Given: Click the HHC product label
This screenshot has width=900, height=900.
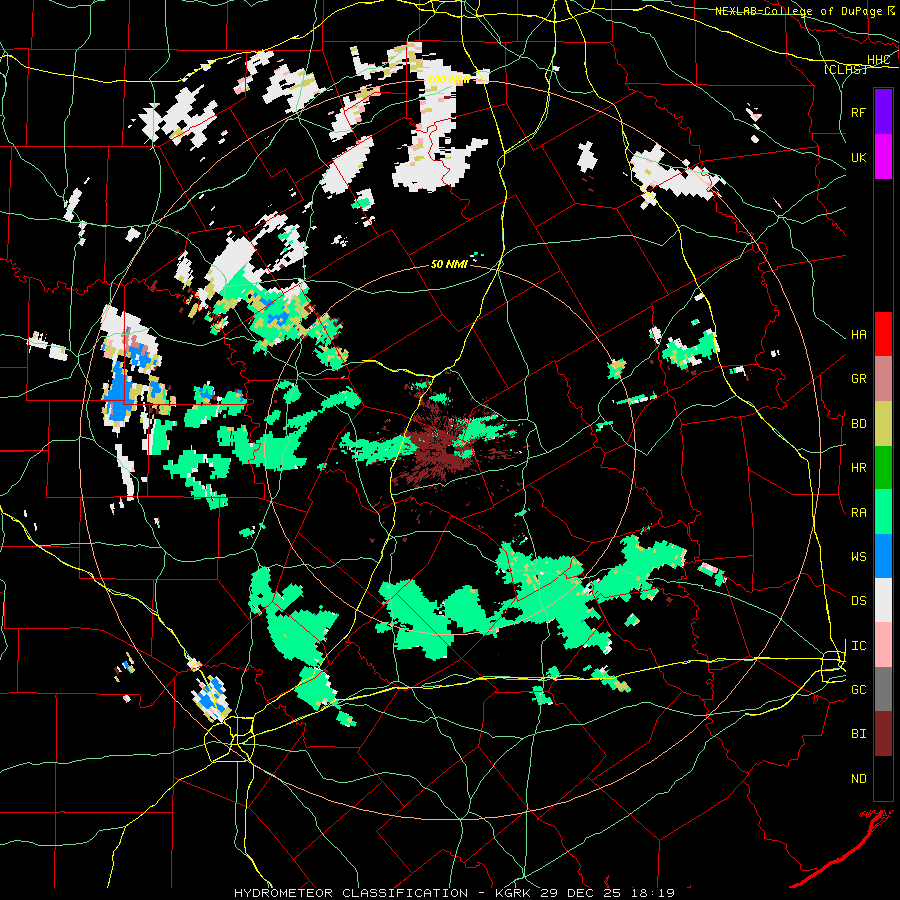Looking at the screenshot, I should pyautogui.click(x=878, y=60).
